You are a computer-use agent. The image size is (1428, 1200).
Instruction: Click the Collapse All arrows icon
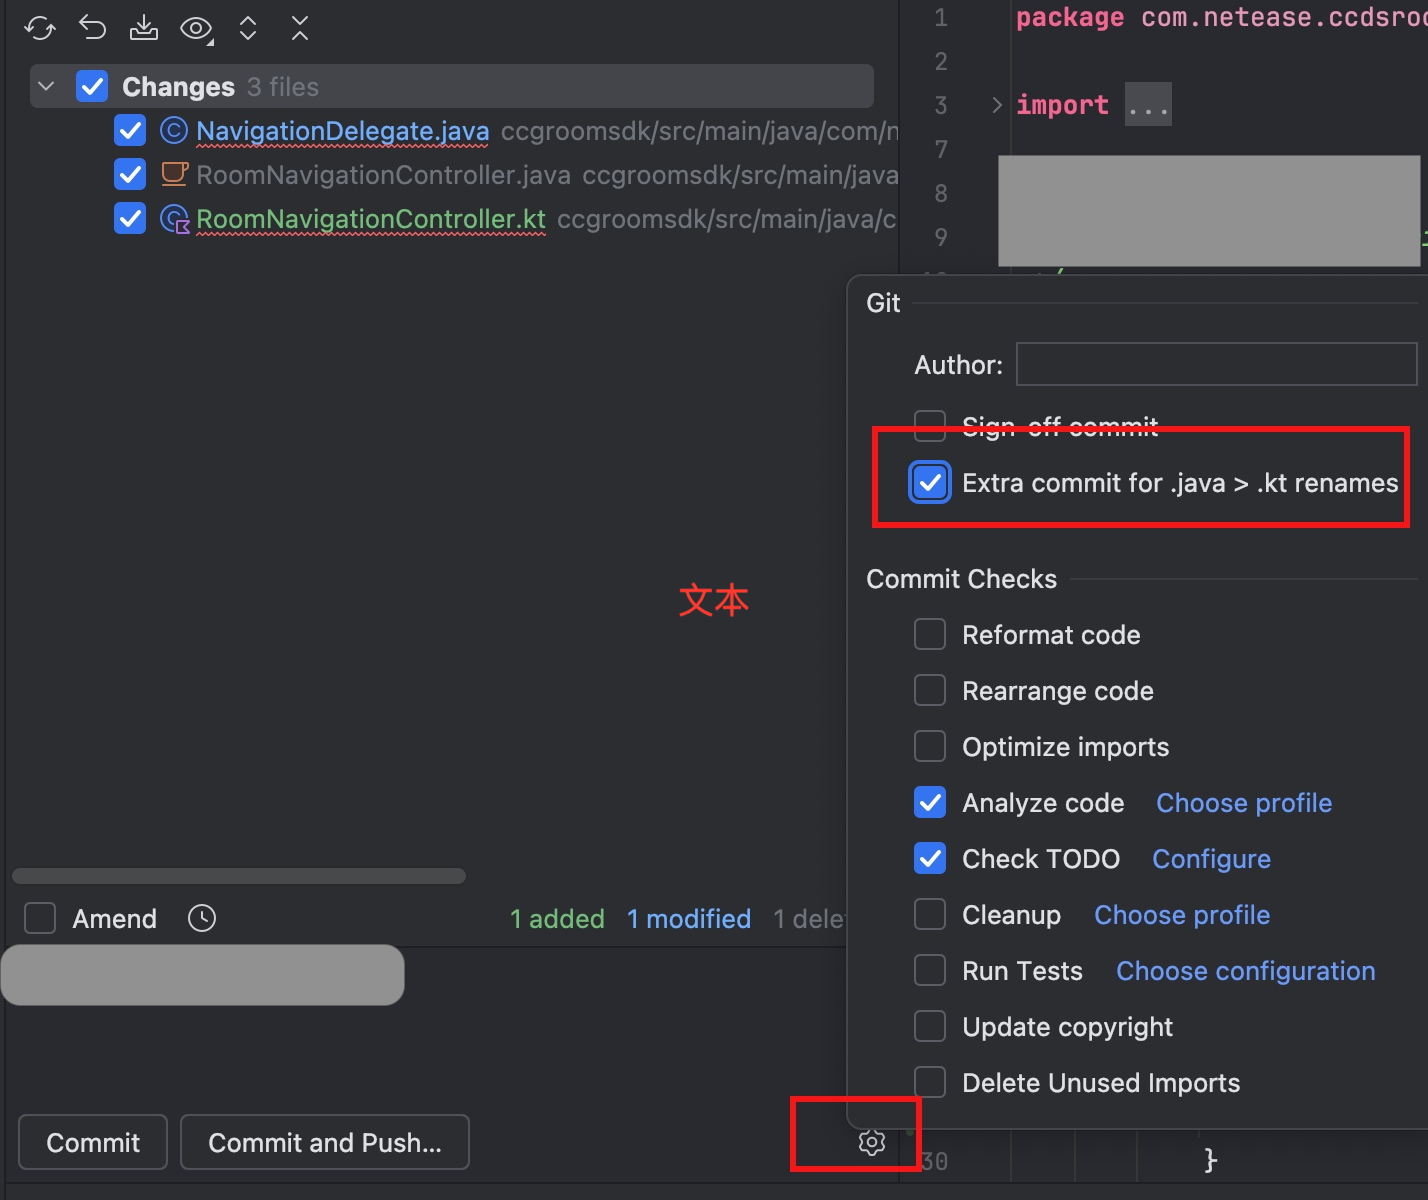pos(300,28)
